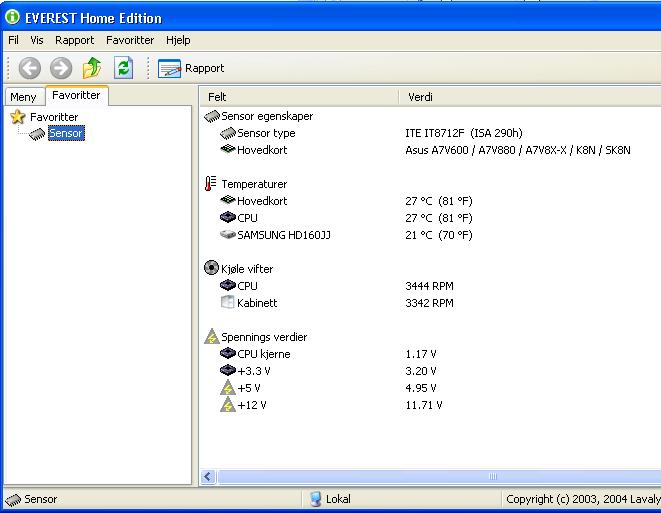This screenshot has width=661, height=513.
Task: Click the Hovedkort icon under Sensor egenskaper
Action: [x=228, y=149]
